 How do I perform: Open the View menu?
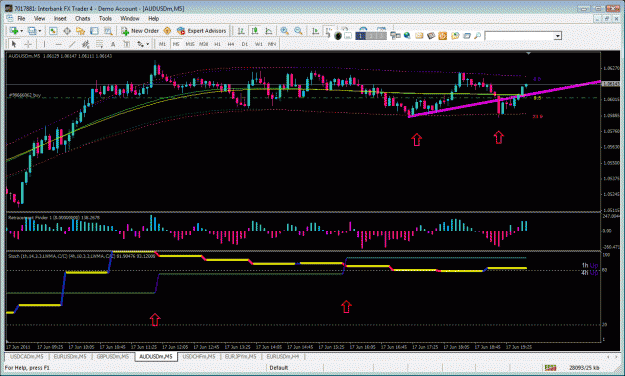39,18
